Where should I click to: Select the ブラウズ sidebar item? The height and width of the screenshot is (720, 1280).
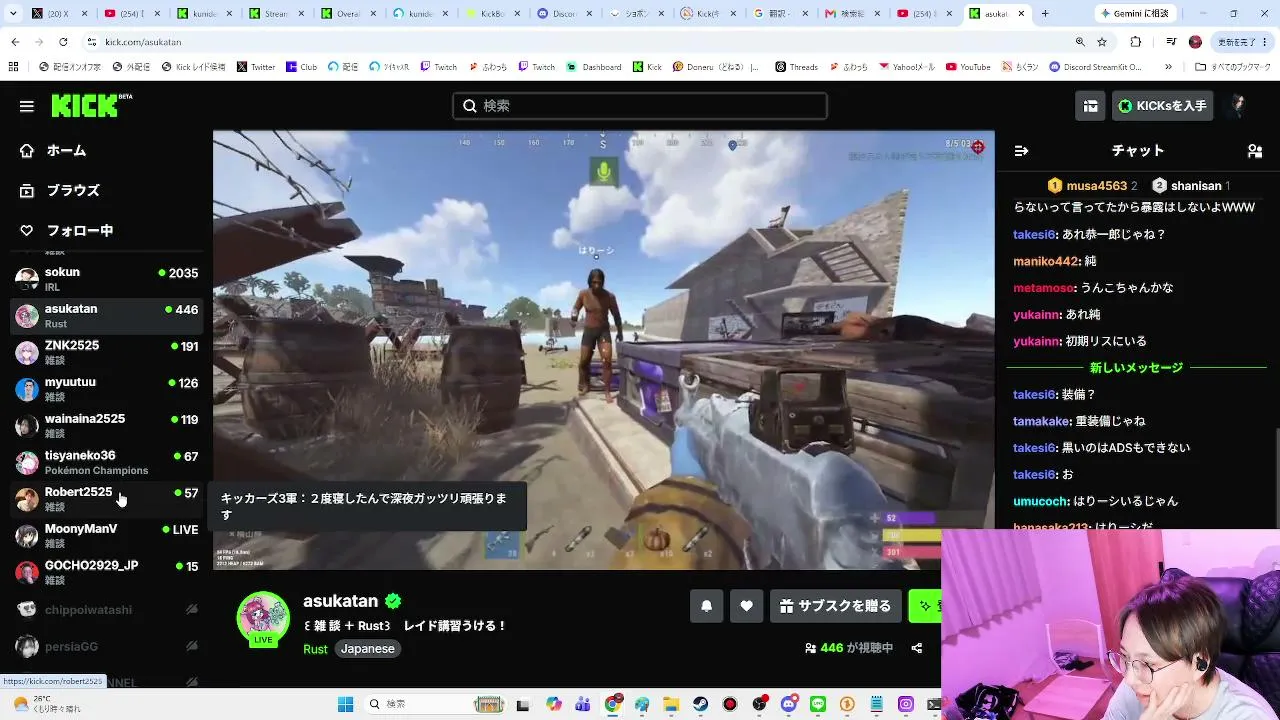(x=73, y=190)
